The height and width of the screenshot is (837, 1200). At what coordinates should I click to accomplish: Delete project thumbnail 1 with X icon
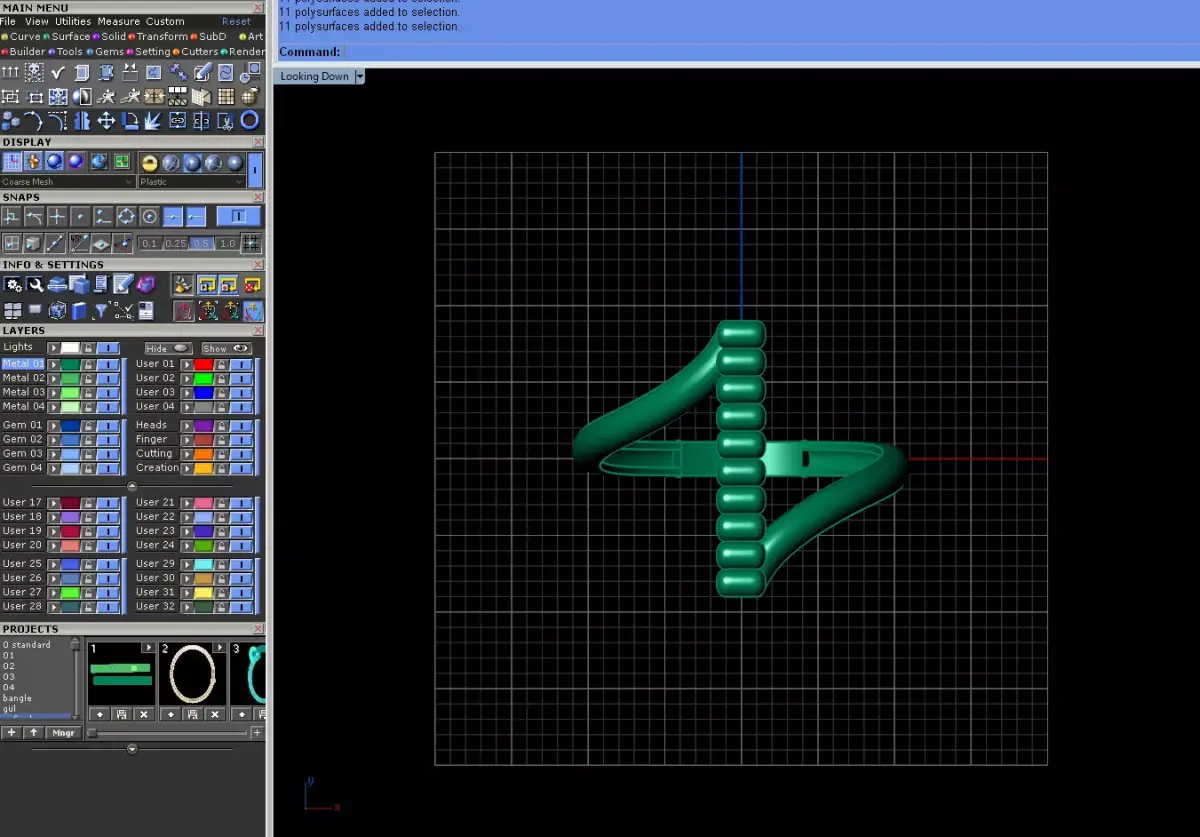143,715
